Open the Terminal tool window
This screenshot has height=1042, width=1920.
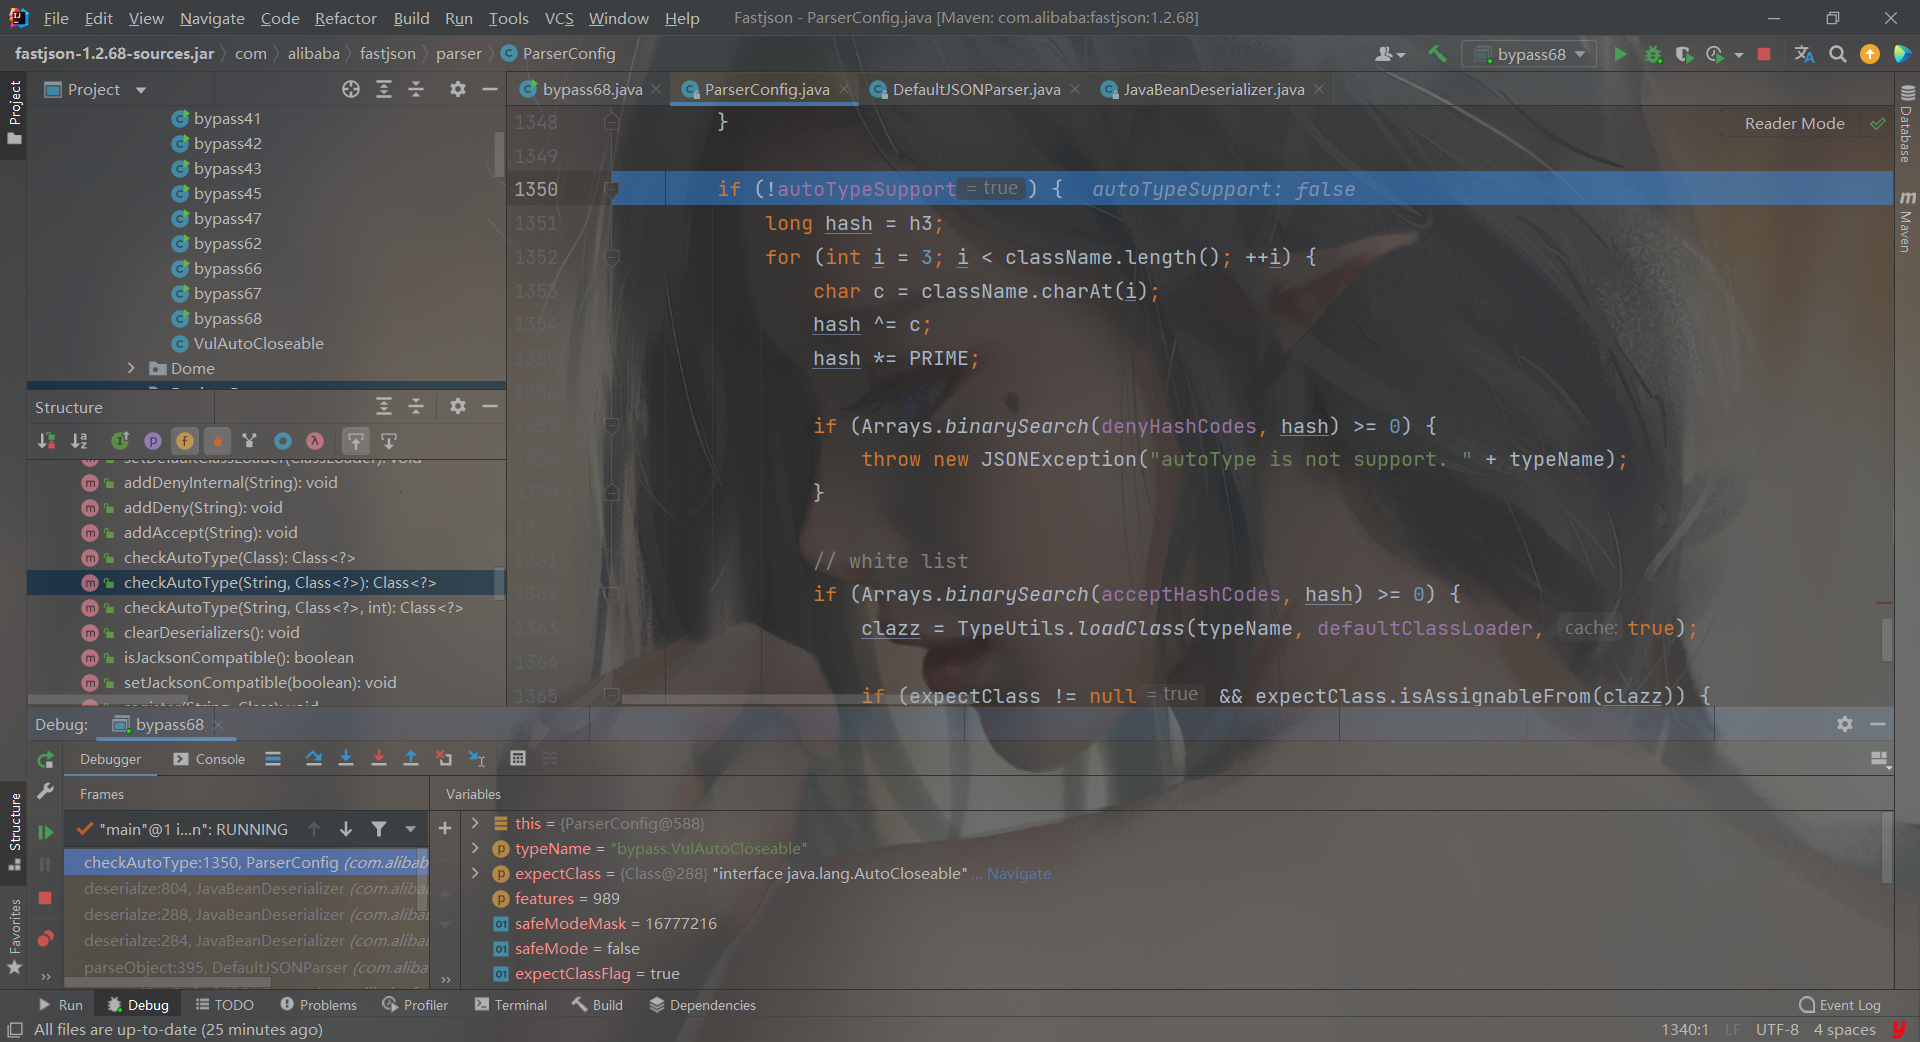(x=511, y=1005)
